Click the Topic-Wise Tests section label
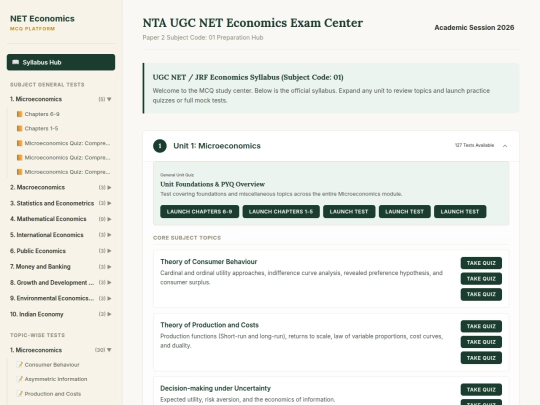 38,335
